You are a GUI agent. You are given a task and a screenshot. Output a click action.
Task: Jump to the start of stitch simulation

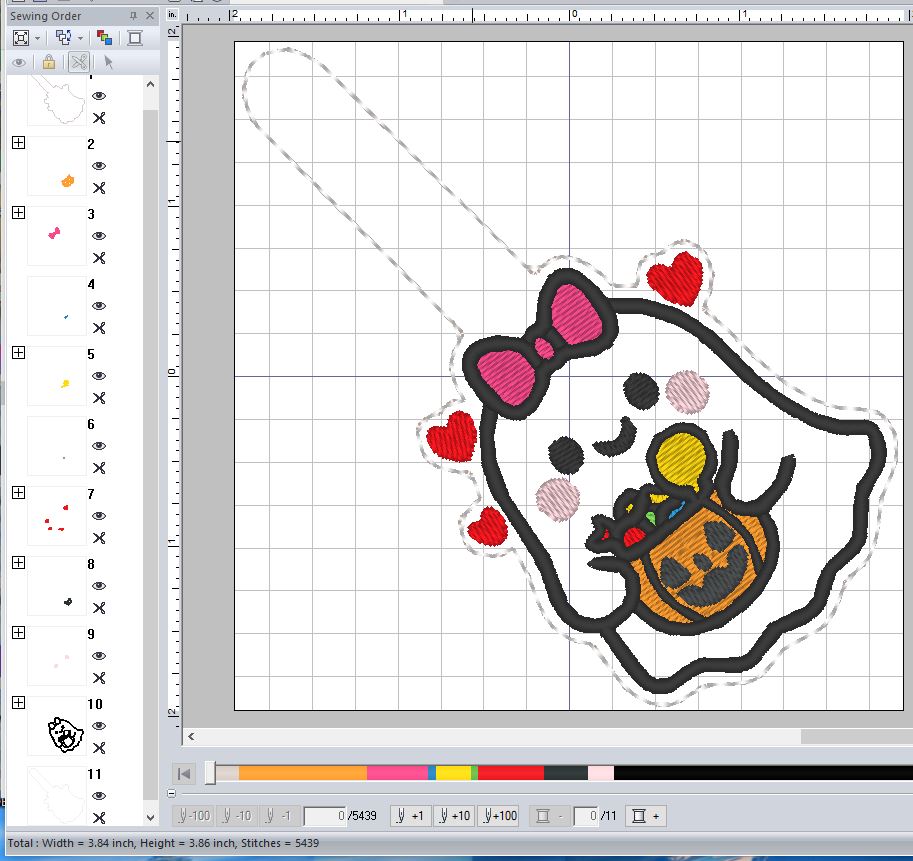(184, 774)
